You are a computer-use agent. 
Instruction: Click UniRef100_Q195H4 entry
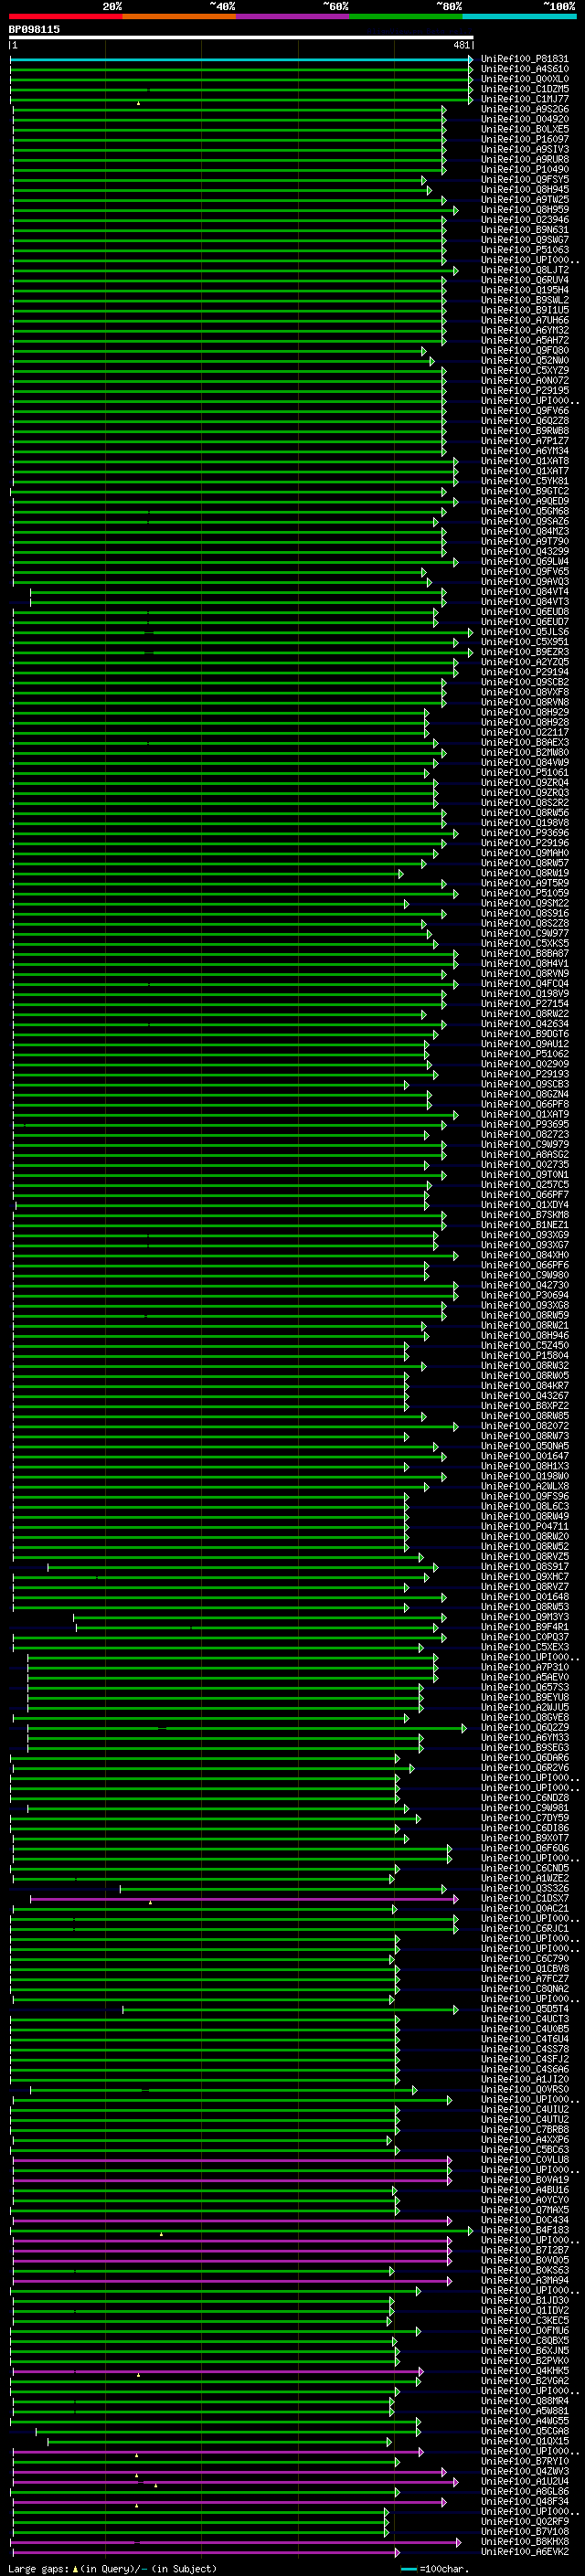[525, 290]
